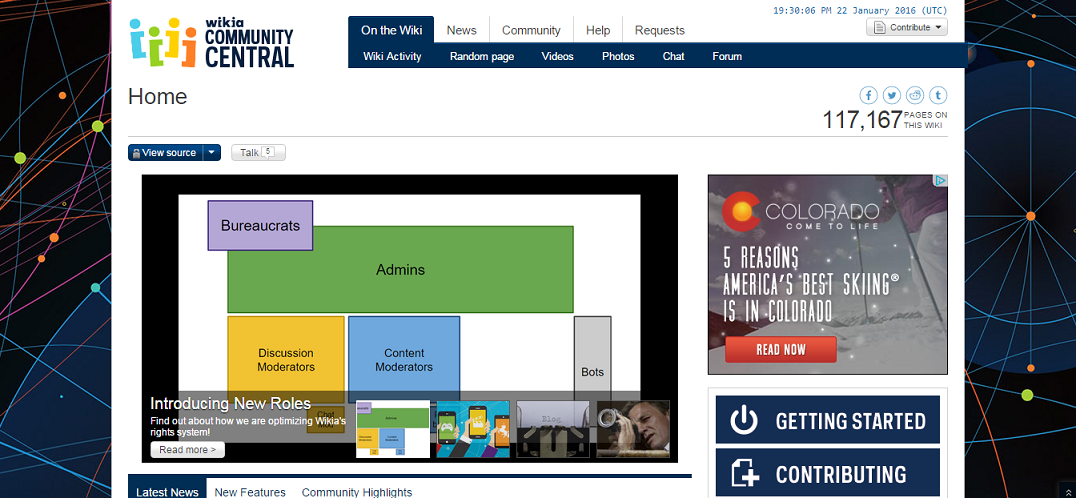The height and width of the screenshot is (498, 1076).
Task: Open the Help navigation tab
Action: click(x=598, y=30)
